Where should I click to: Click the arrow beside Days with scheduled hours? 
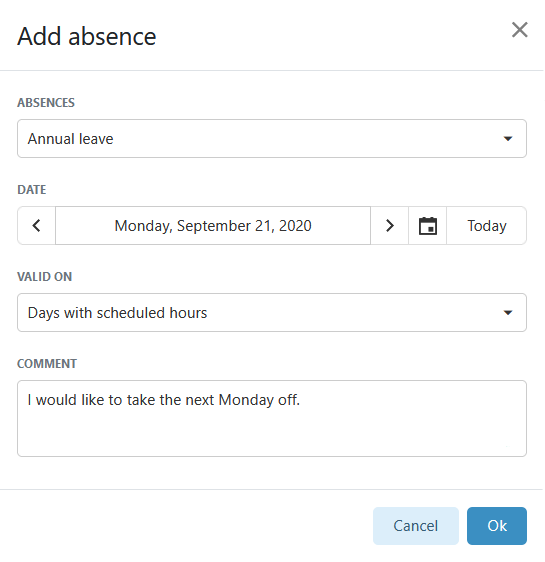[x=507, y=313]
